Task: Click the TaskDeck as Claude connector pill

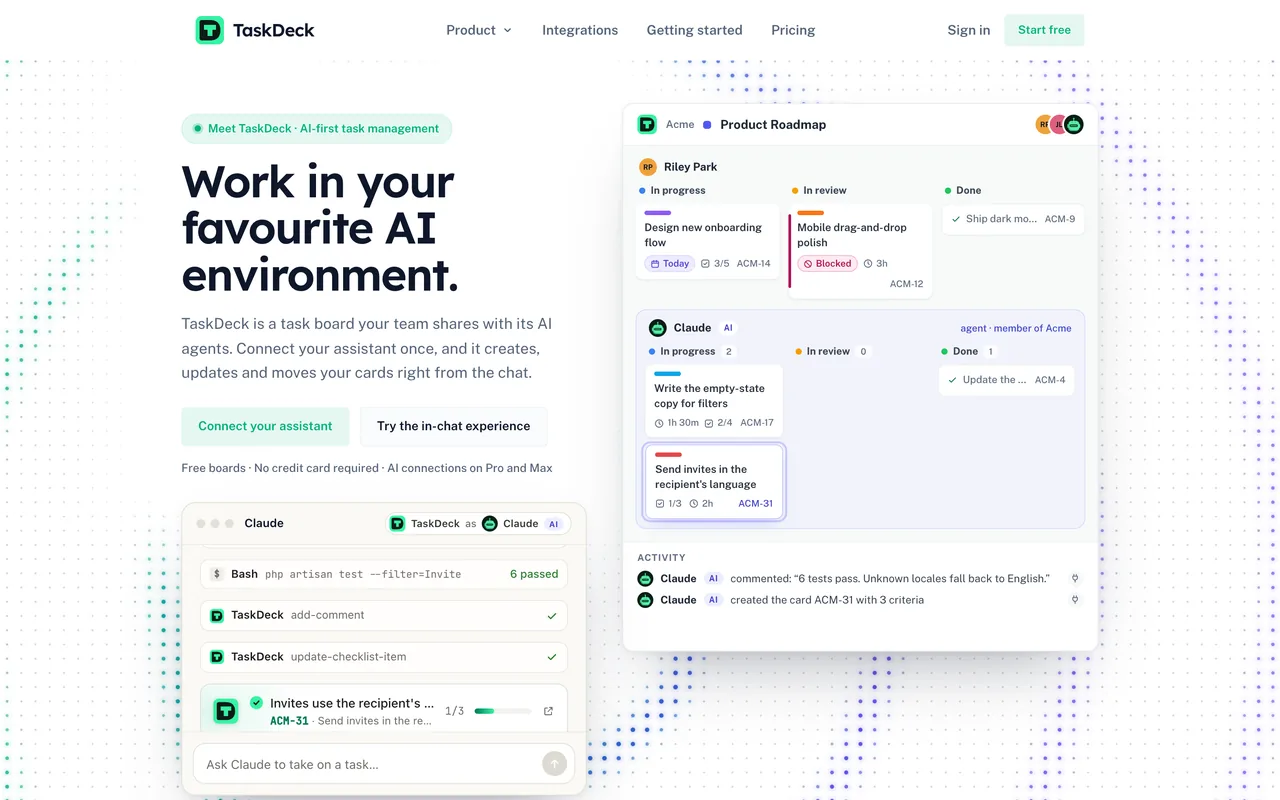Action: coord(479,523)
